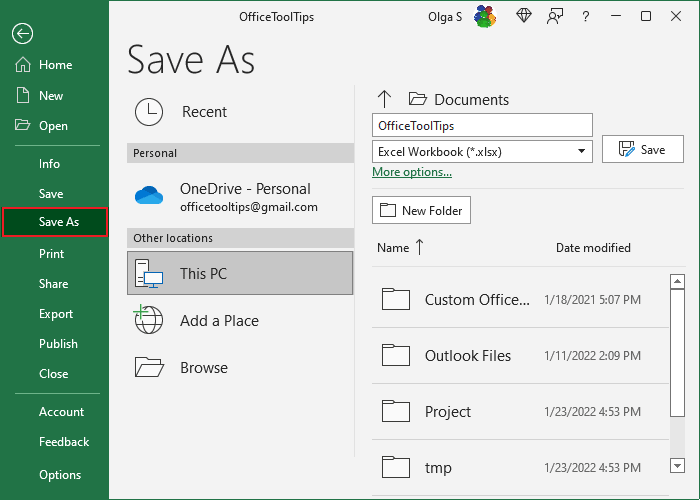
Task: Click the tmp folder name
Action: [x=438, y=468]
